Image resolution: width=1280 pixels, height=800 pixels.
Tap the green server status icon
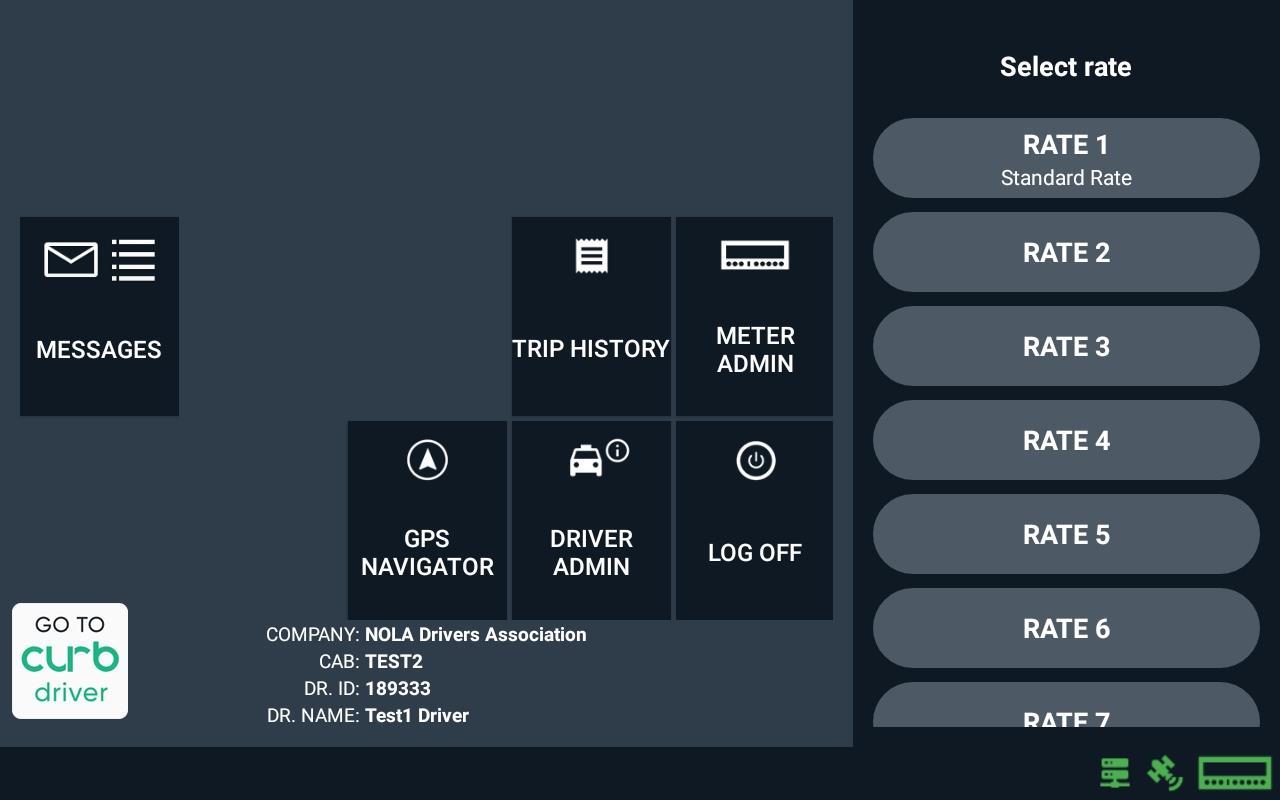[x=1115, y=773]
